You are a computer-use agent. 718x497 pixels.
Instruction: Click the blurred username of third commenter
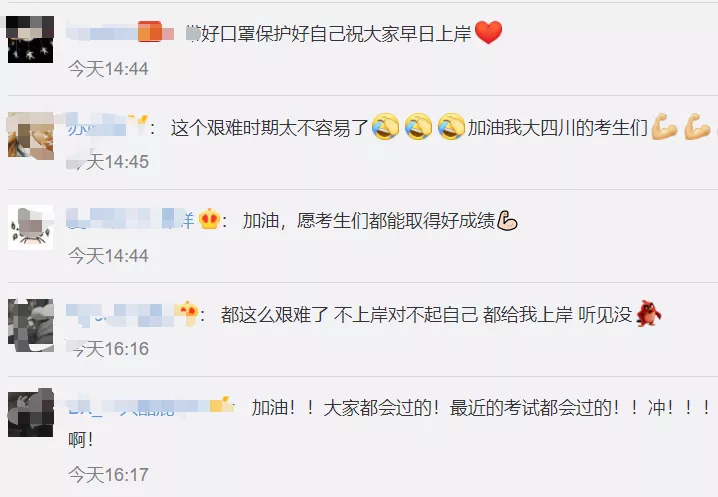(x=131, y=219)
